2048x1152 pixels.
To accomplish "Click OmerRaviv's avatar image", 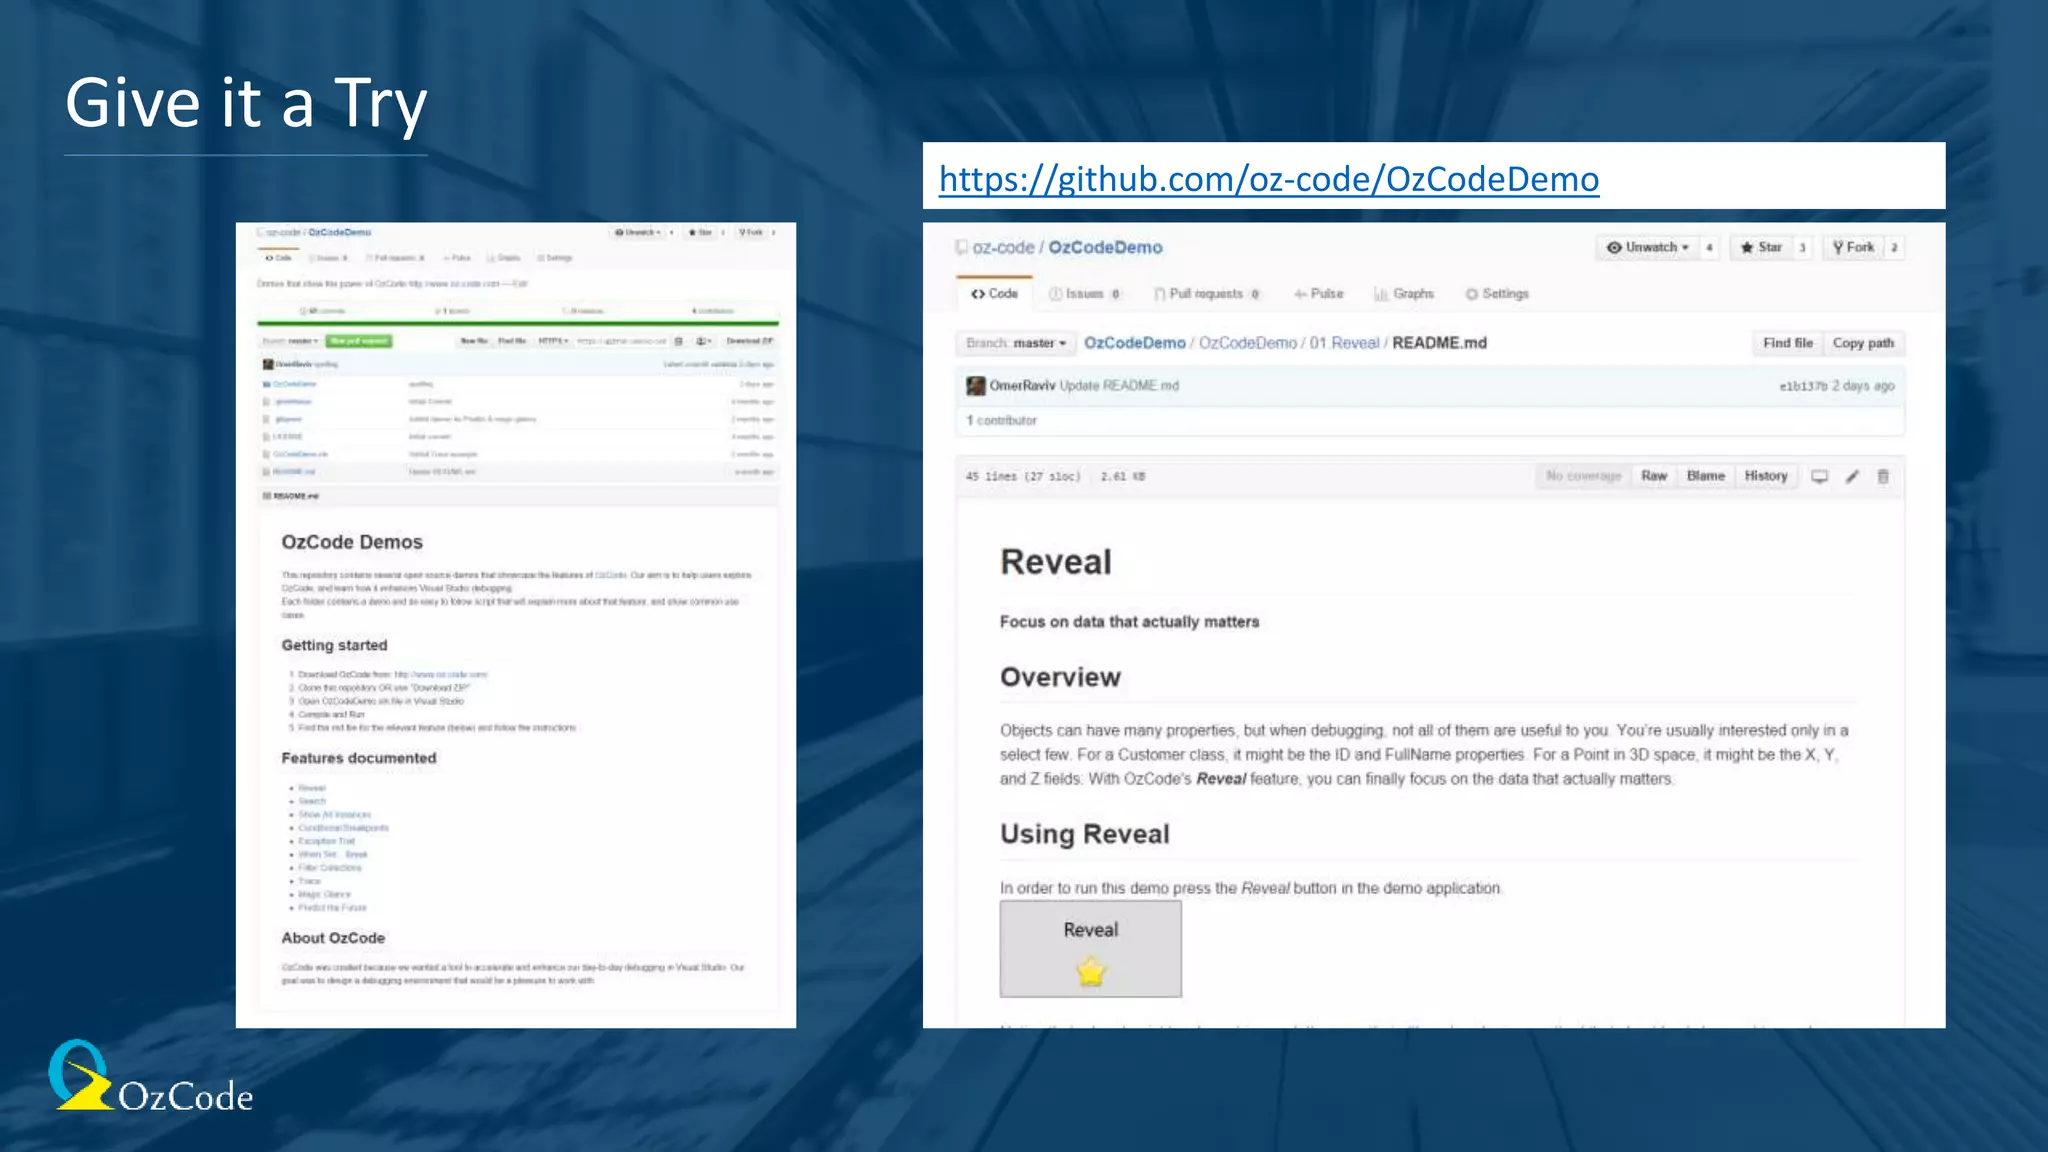I will pyautogui.click(x=976, y=386).
